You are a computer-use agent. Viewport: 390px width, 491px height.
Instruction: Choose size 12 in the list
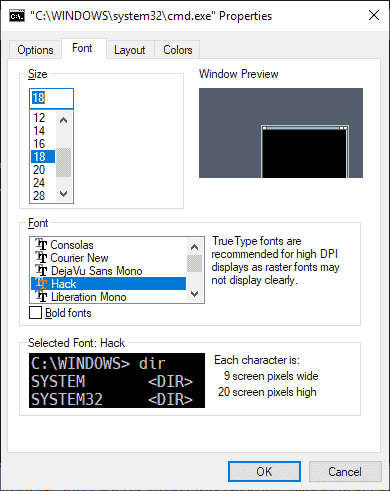(x=43, y=118)
